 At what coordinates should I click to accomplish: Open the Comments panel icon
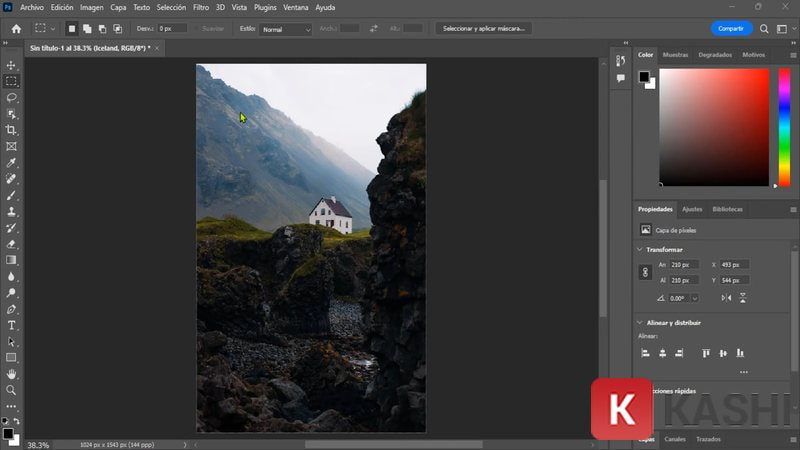click(x=620, y=78)
